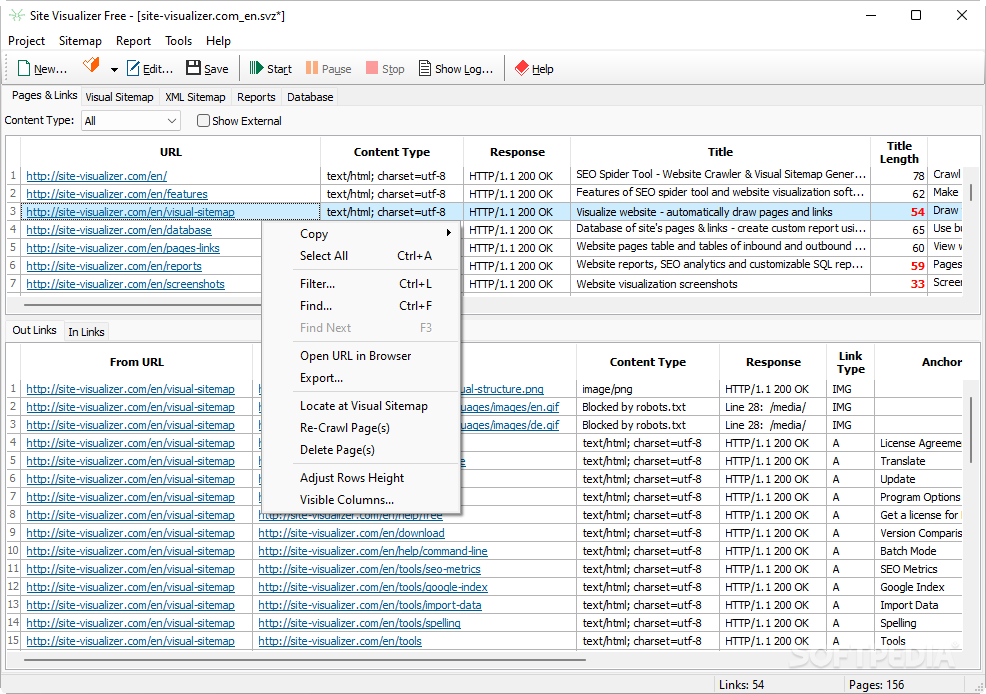Open the Tools menu
Image resolution: width=986 pixels, height=694 pixels.
point(179,41)
